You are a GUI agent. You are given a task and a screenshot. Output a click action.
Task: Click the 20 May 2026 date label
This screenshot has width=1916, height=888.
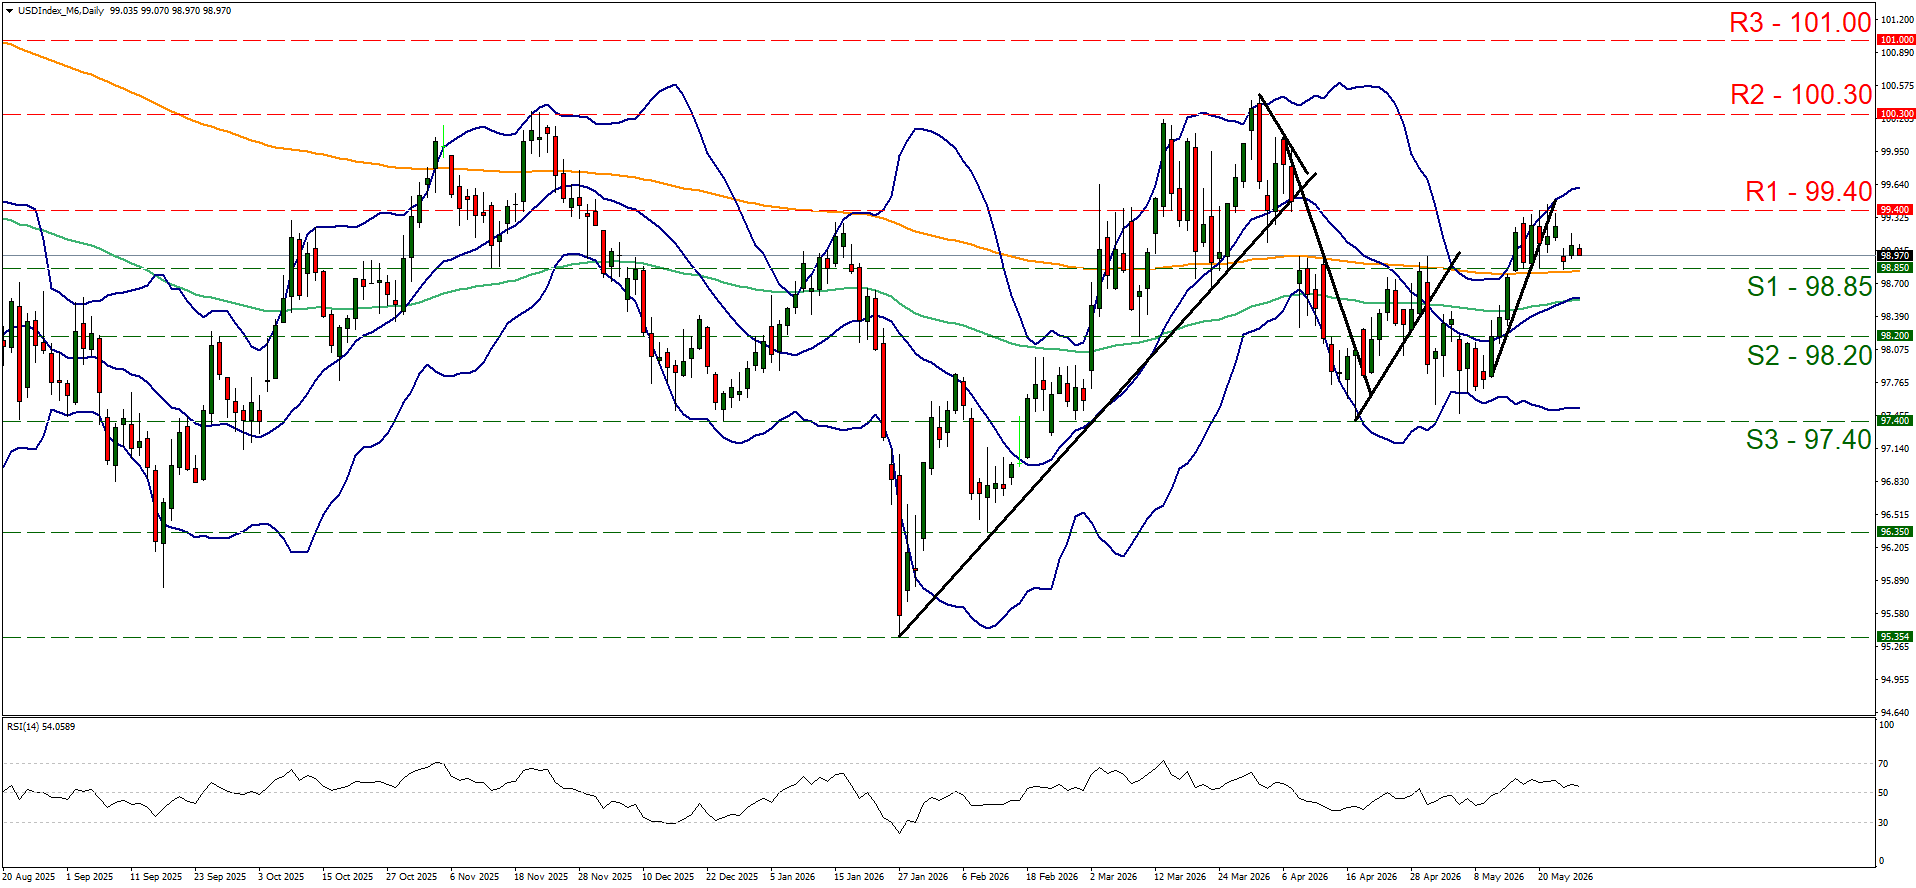[1565, 877]
